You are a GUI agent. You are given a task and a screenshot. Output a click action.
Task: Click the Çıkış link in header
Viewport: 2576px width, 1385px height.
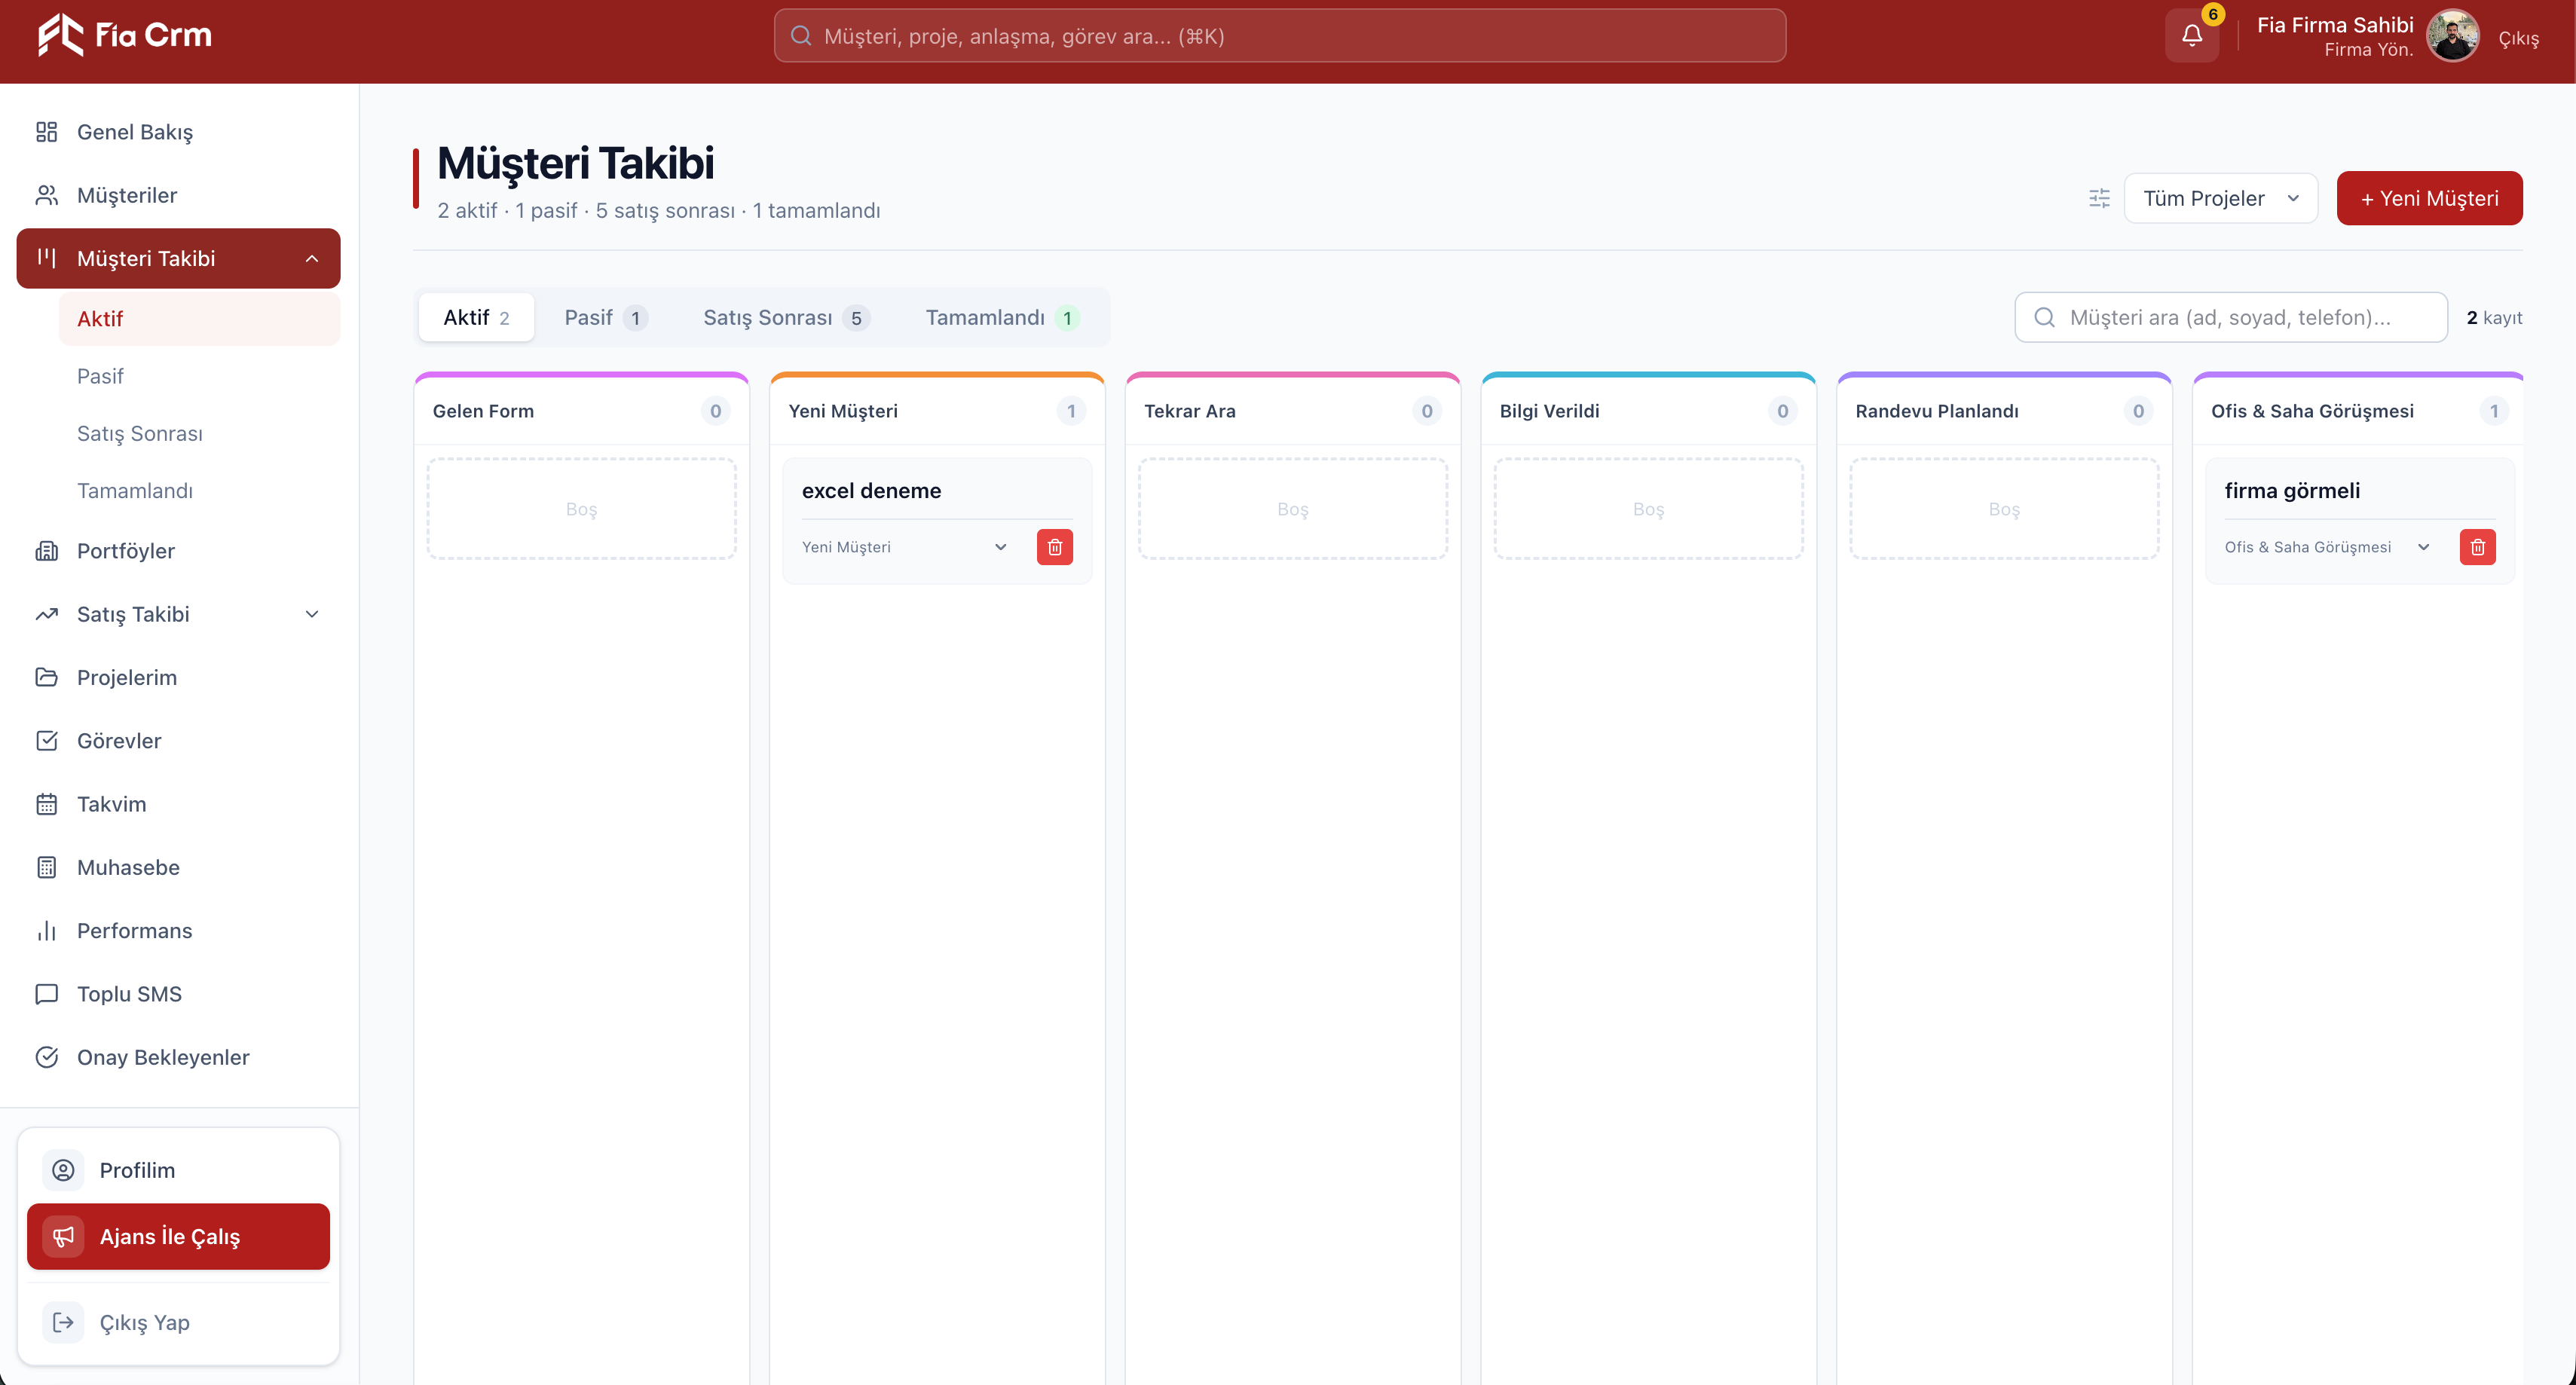pyautogui.click(x=2518, y=38)
